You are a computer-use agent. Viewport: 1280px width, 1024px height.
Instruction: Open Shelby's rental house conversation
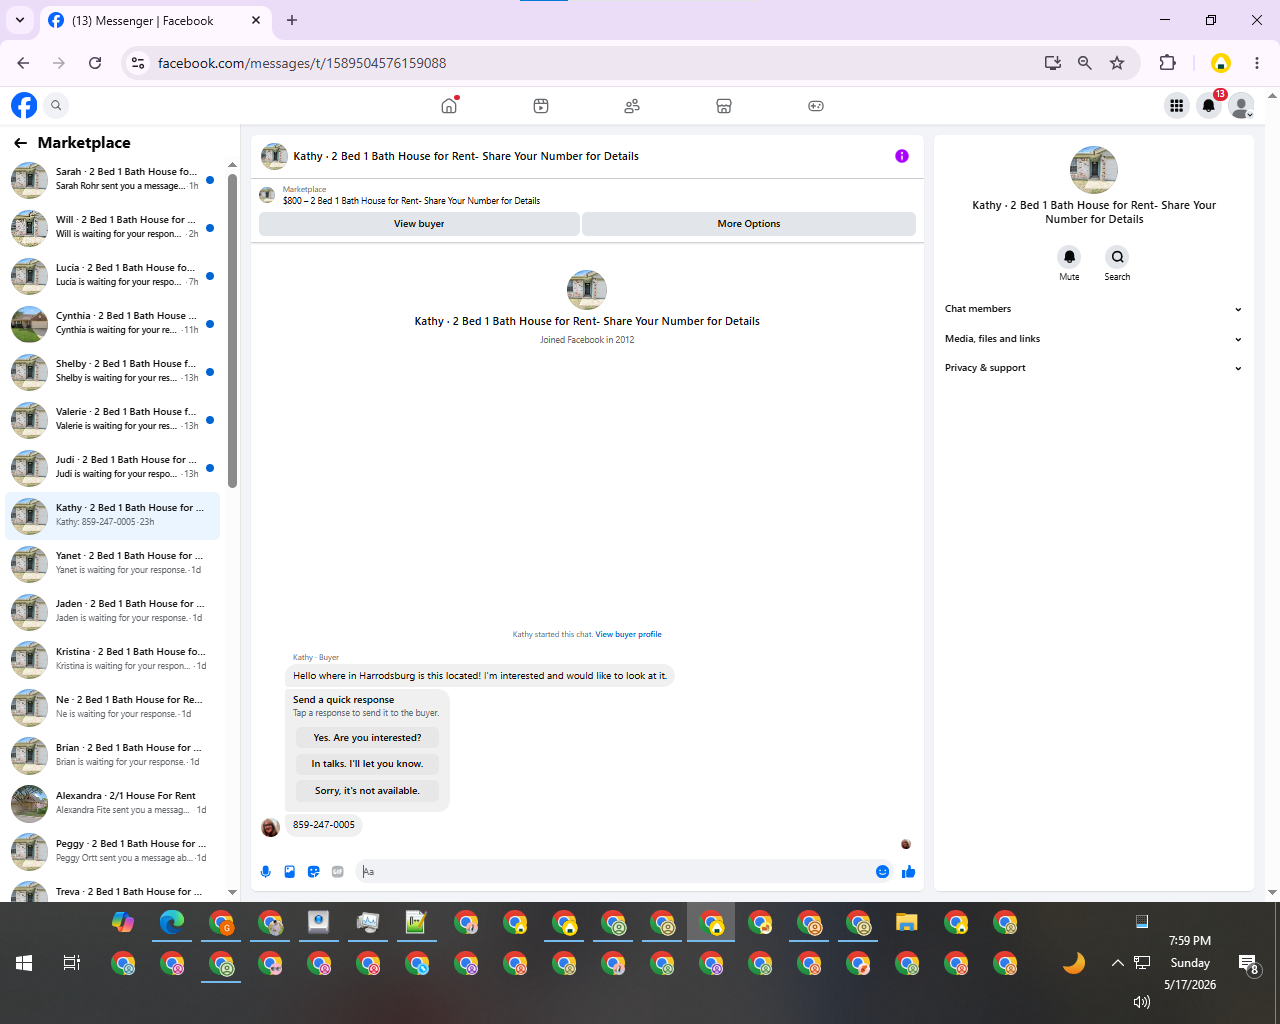(113, 371)
